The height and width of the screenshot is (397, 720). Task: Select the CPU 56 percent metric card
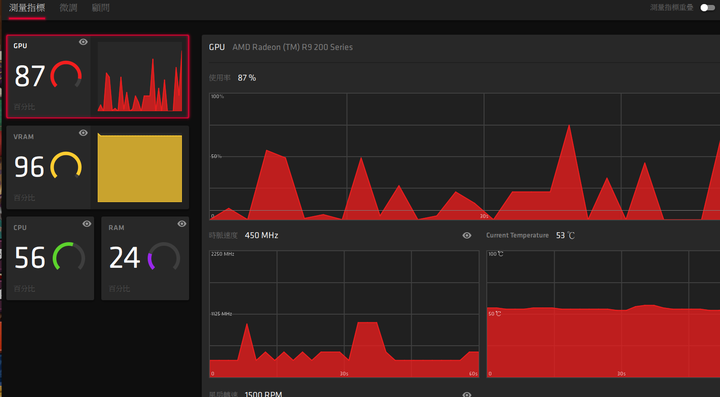point(50,258)
